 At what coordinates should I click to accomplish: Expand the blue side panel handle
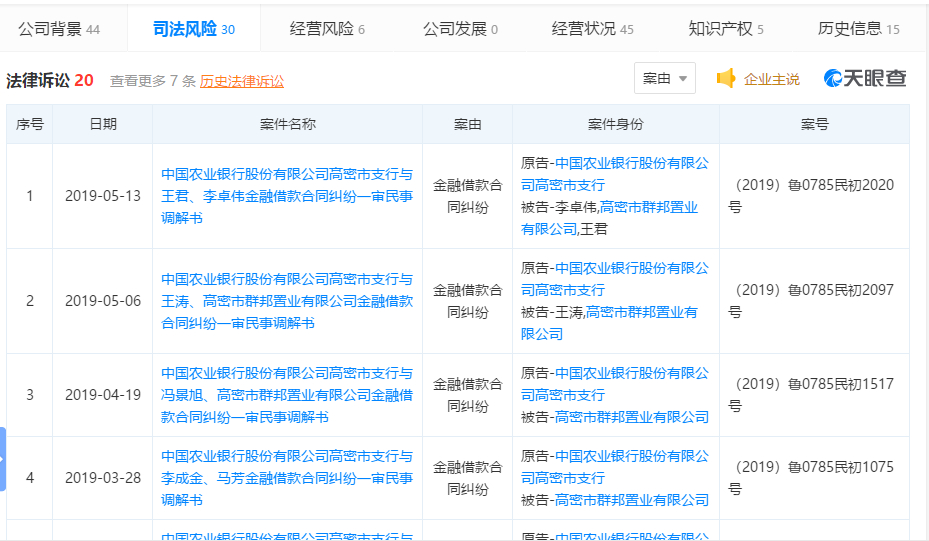tap(3, 459)
